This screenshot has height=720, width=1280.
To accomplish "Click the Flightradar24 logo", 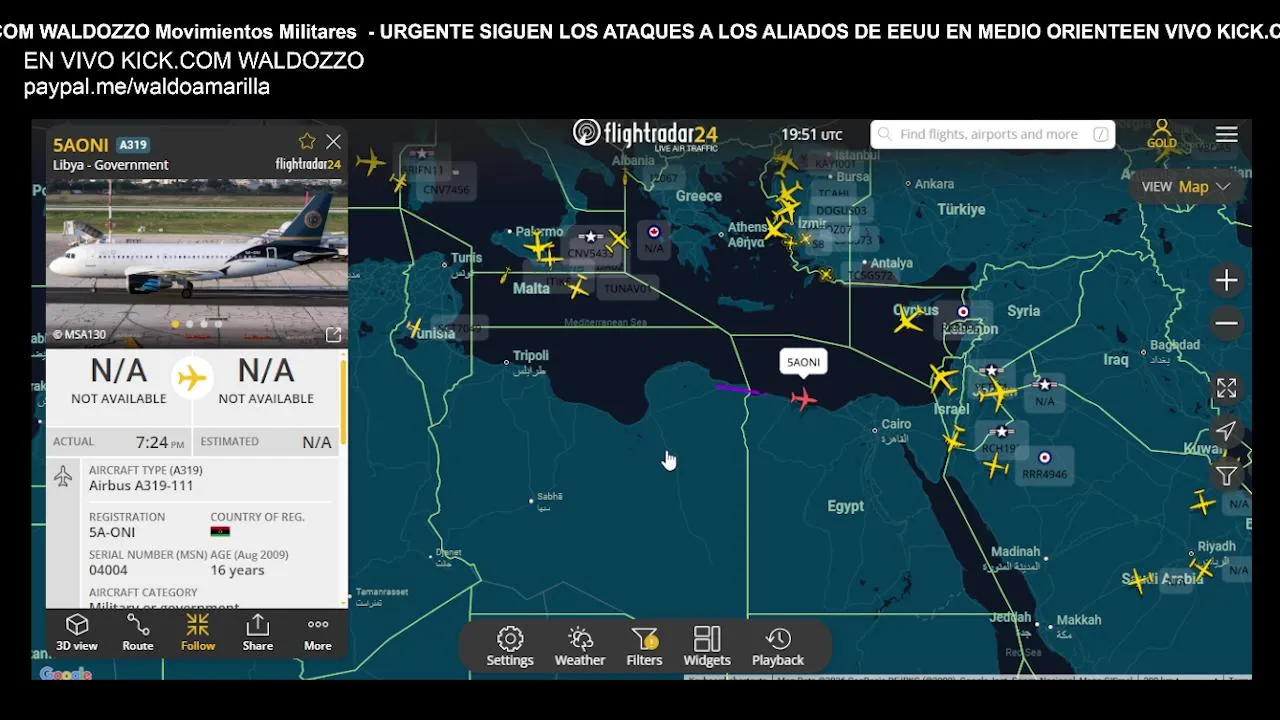I will coord(645,135).
